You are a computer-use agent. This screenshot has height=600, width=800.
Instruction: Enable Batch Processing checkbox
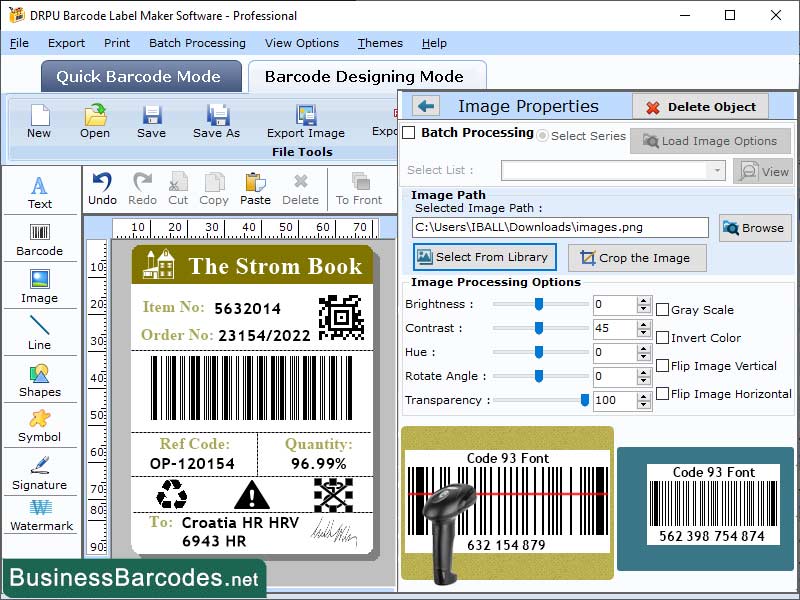(x=409, y=133)
